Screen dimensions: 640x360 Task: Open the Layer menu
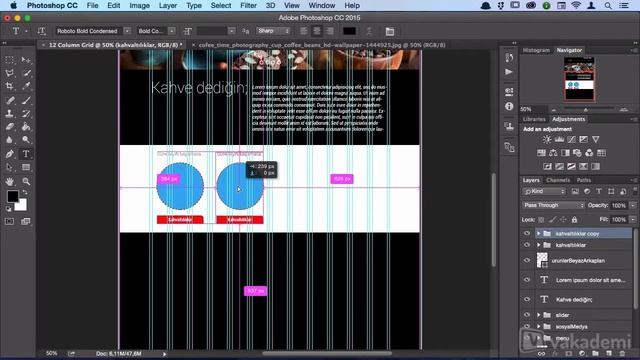click(168, 6)
